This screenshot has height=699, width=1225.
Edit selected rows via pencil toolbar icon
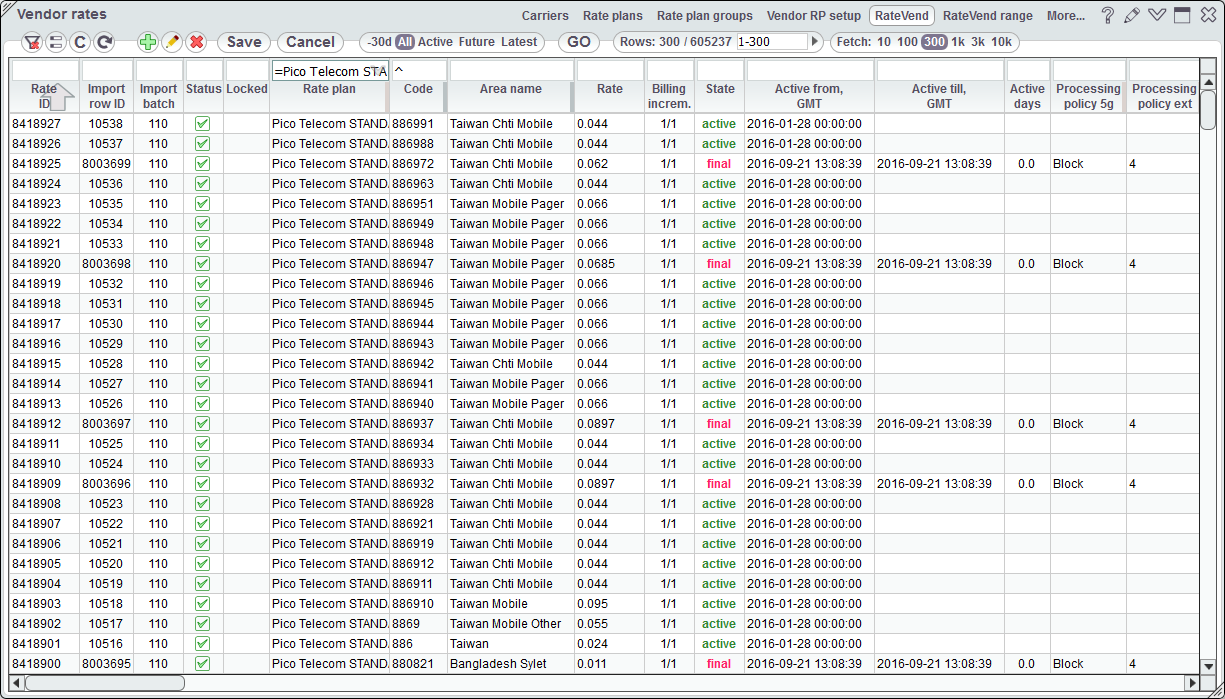point(172,42)
